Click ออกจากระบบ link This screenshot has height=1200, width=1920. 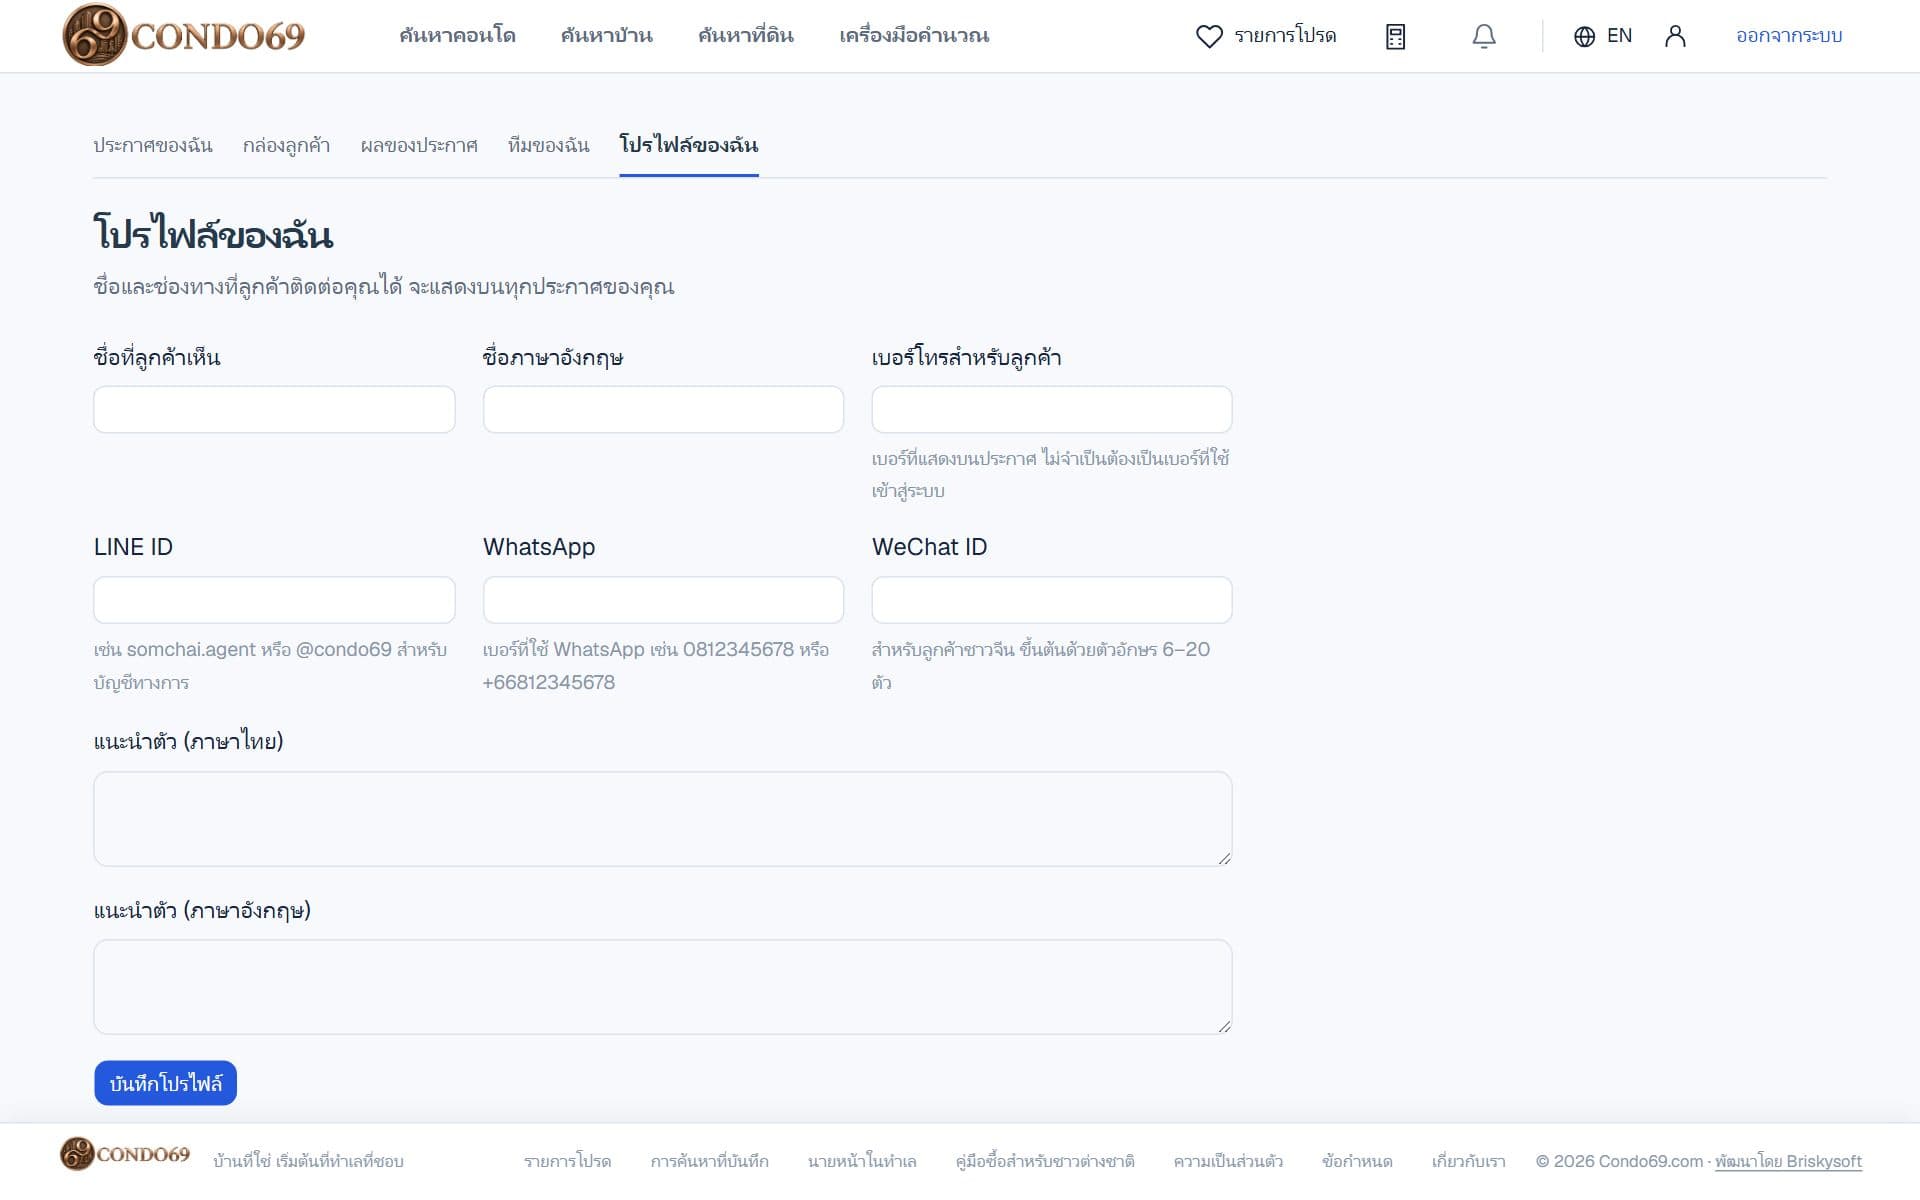[x=1789, y=35]
